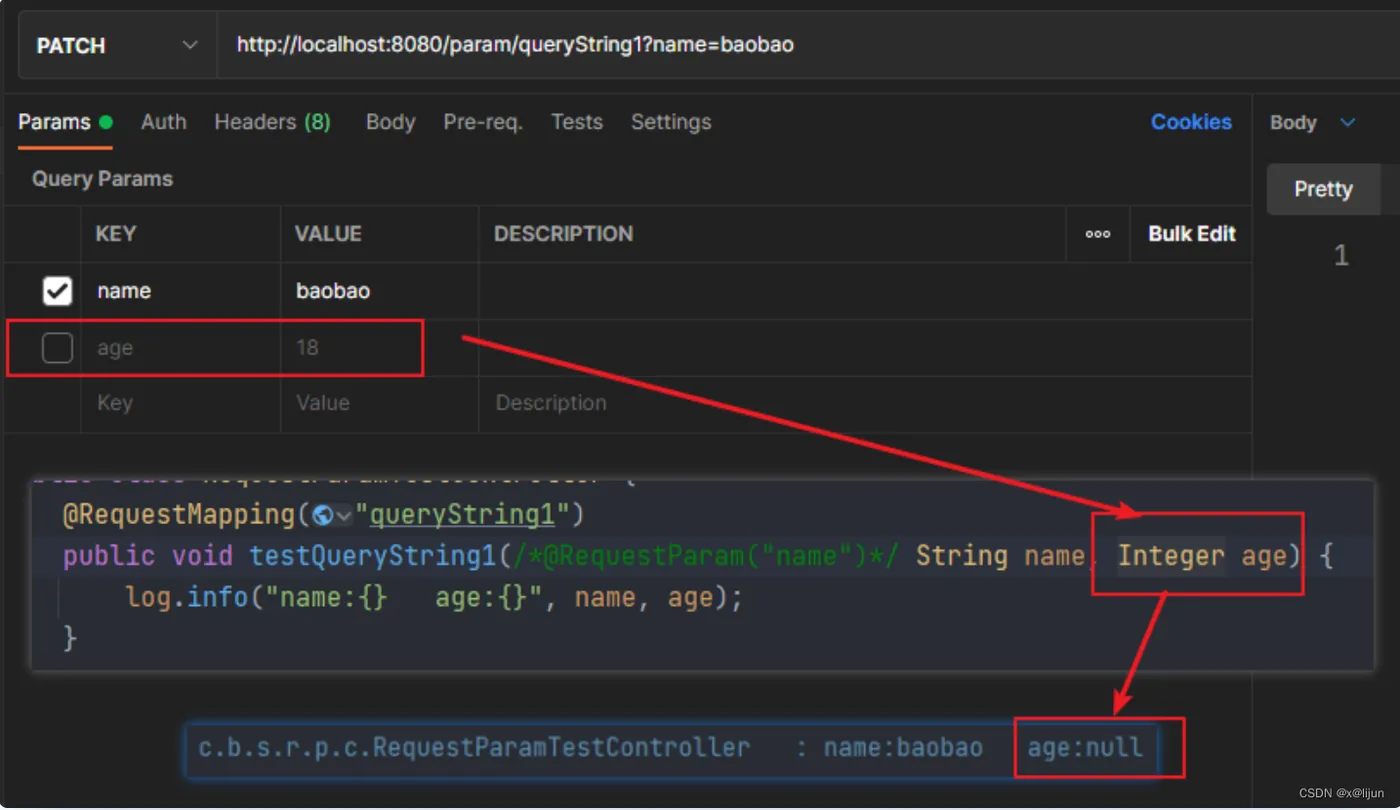1400x810 pixels.
Task: Click the RequestParamTestController log text
Action: (474, 748)
